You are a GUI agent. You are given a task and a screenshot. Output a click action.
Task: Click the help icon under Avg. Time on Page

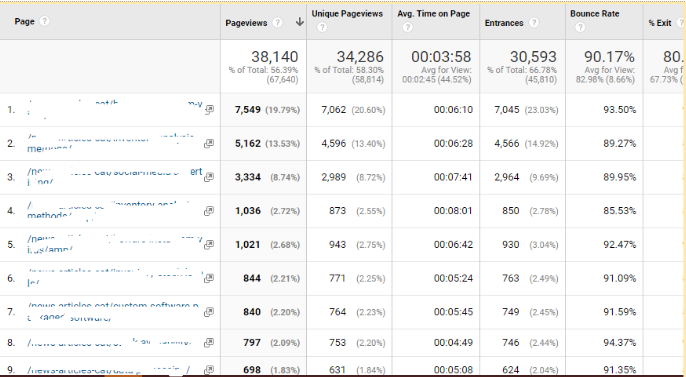[x=408, y=28]
